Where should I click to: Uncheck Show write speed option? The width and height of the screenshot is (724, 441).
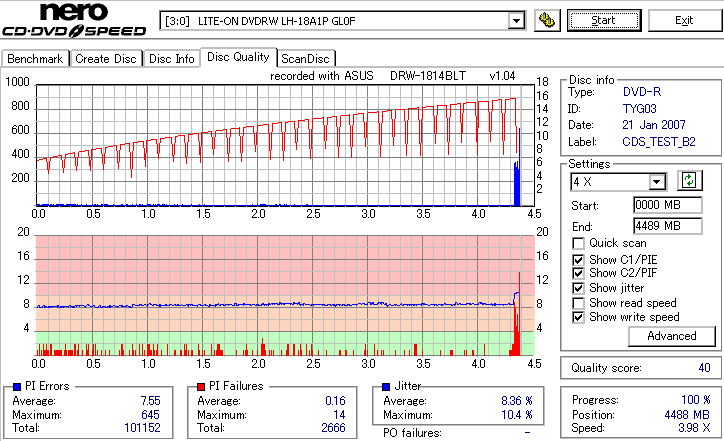point(578,317)
